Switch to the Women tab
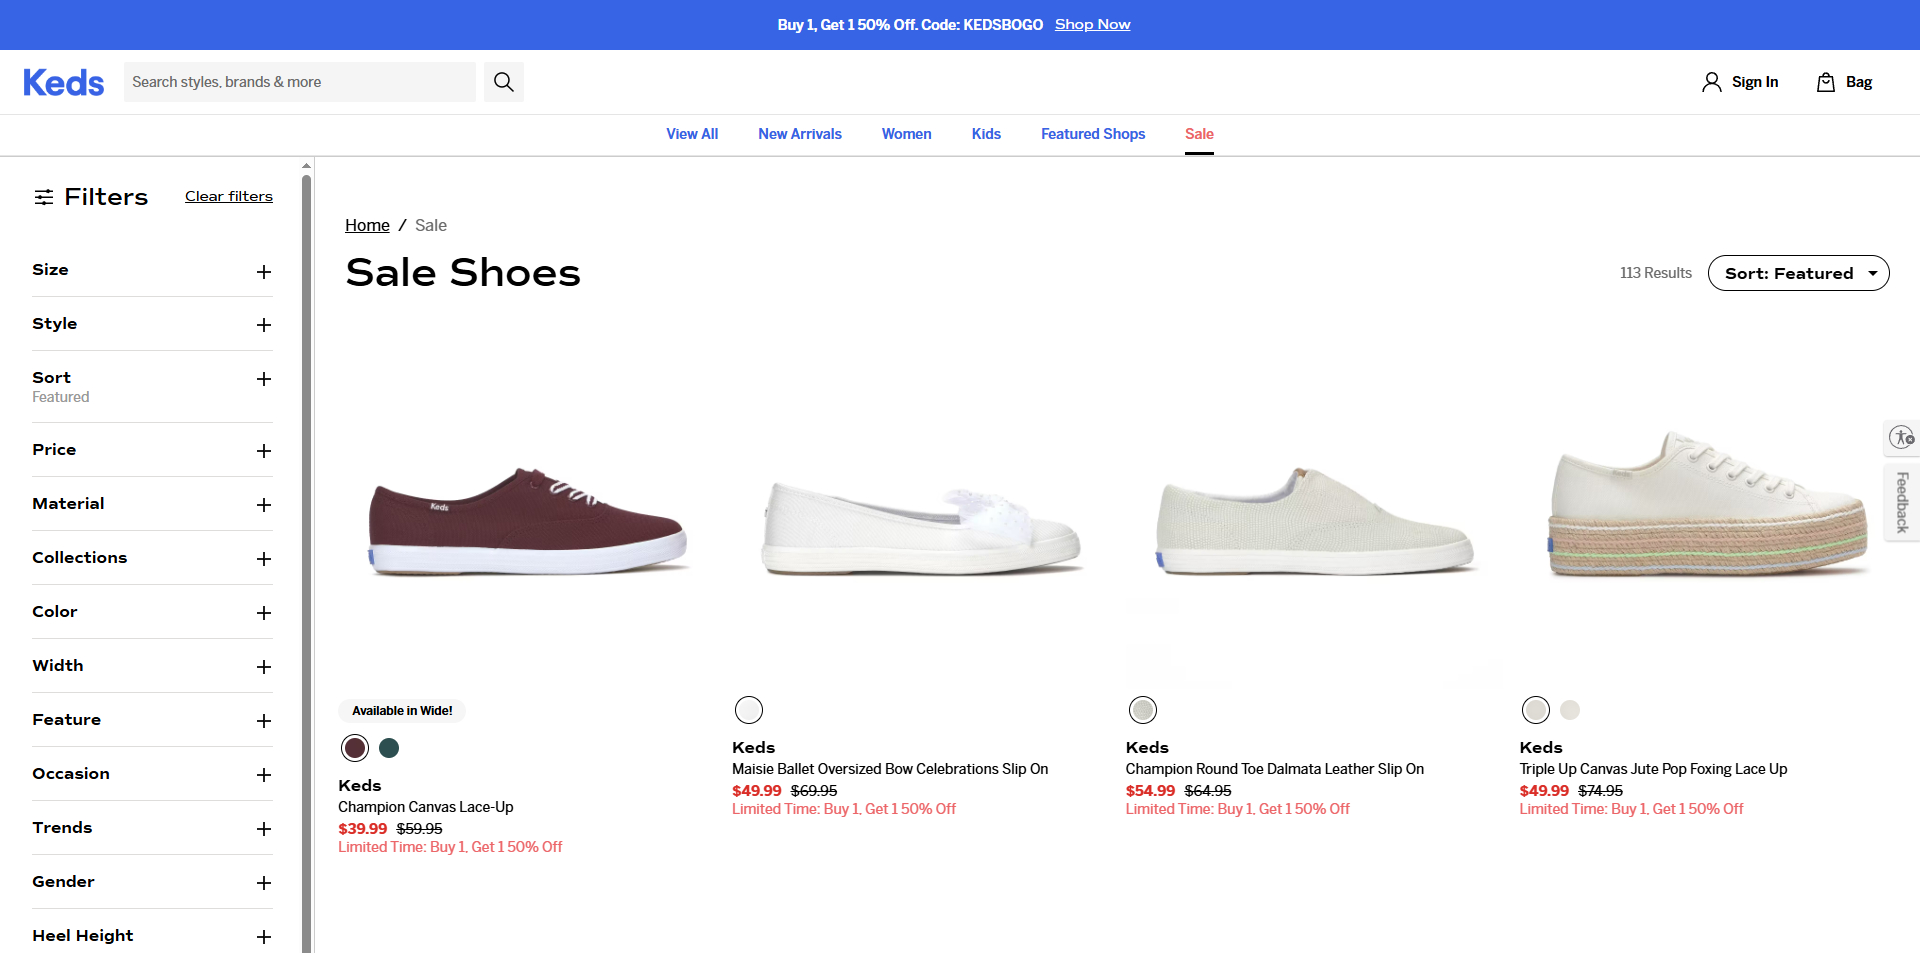 click(x=906, y=134)
